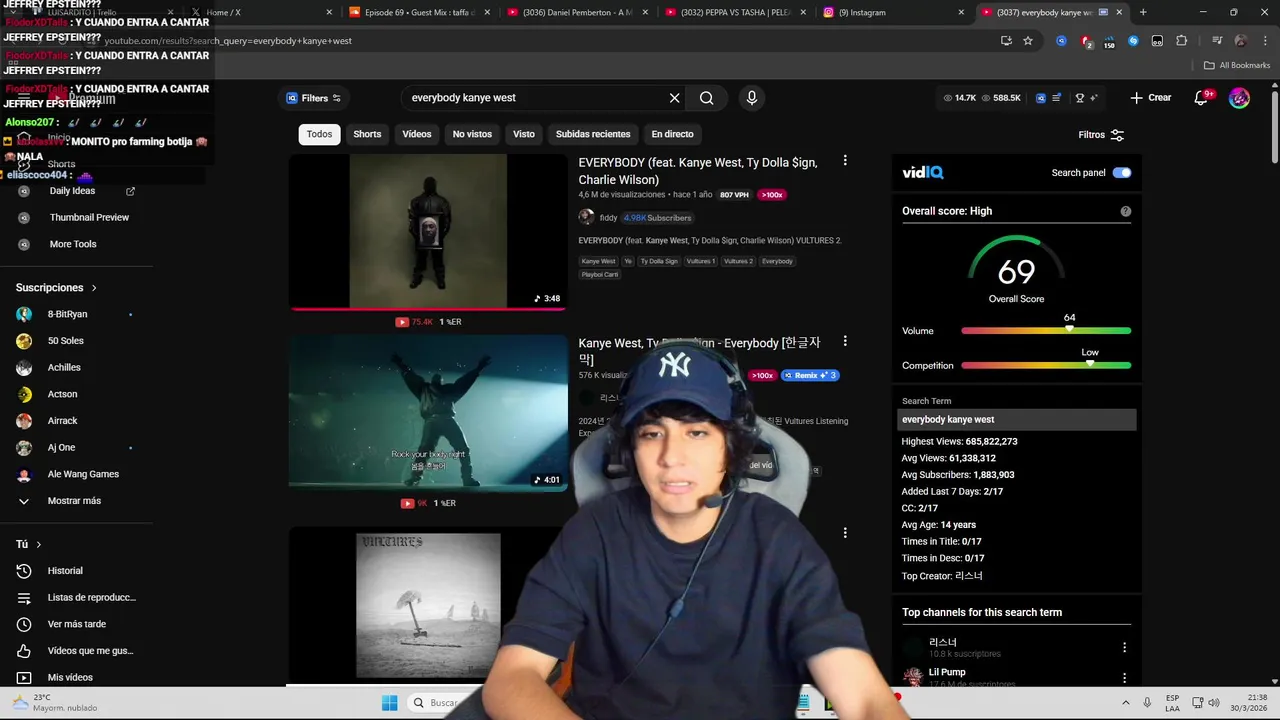Click EVERYBODY feat. Kanye West title
The image size is (1280, 720).
point(698,171)
